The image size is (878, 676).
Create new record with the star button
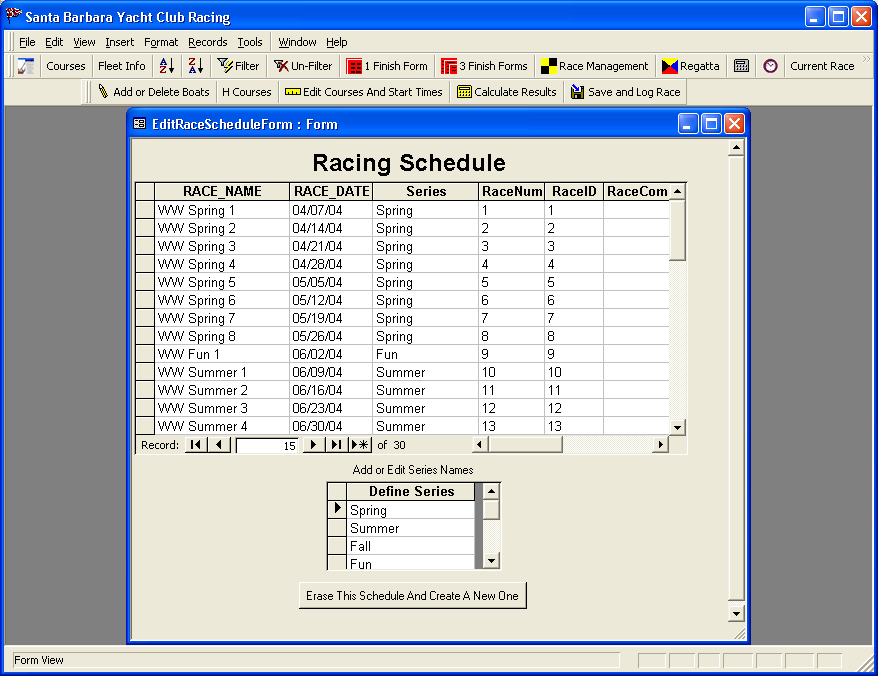(359, 445)
